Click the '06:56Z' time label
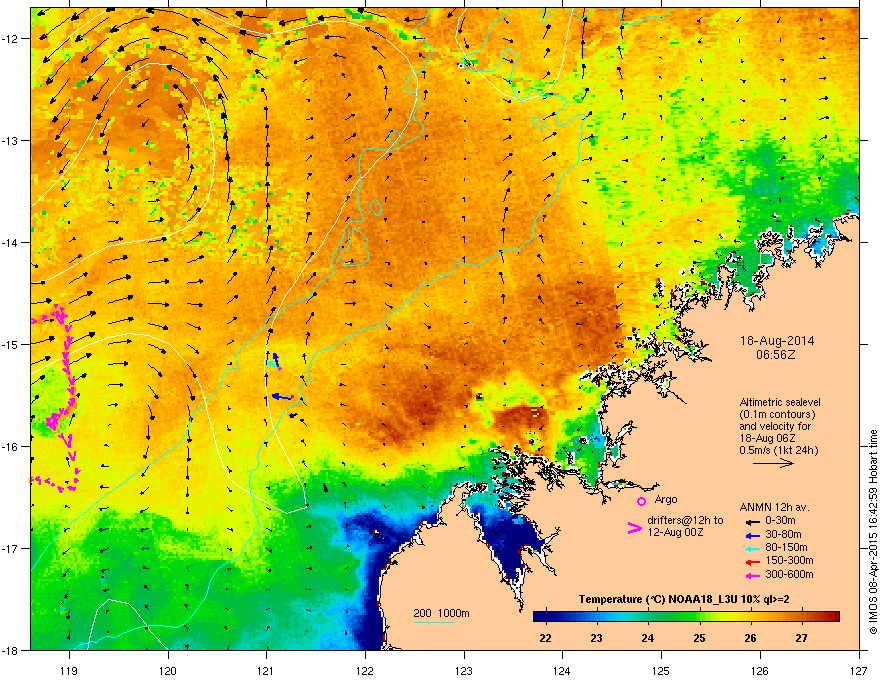Image resolution: width=880 pixels, height=680 pixels. coord(776,355)
